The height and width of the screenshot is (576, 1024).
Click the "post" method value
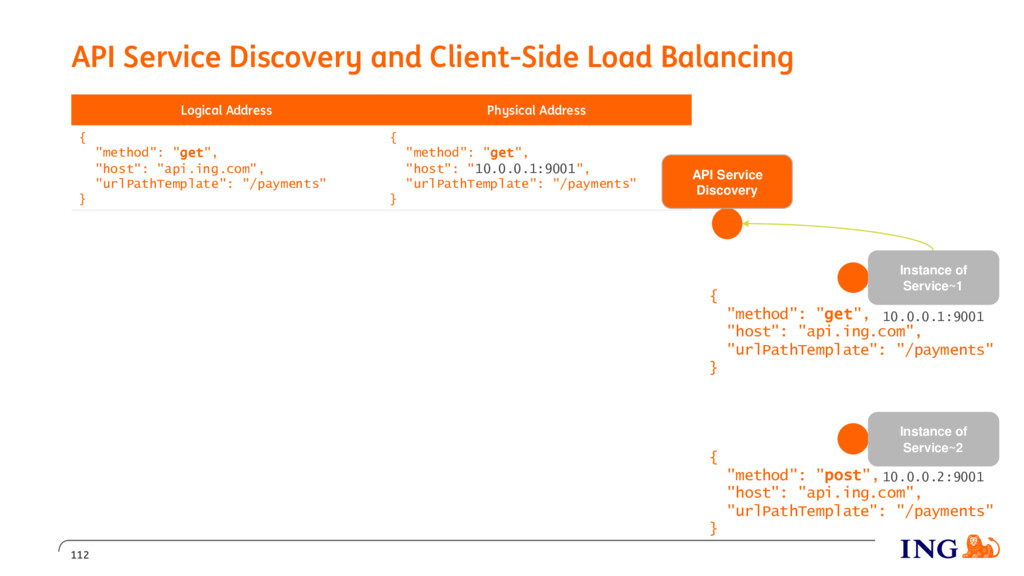(843, 475)
